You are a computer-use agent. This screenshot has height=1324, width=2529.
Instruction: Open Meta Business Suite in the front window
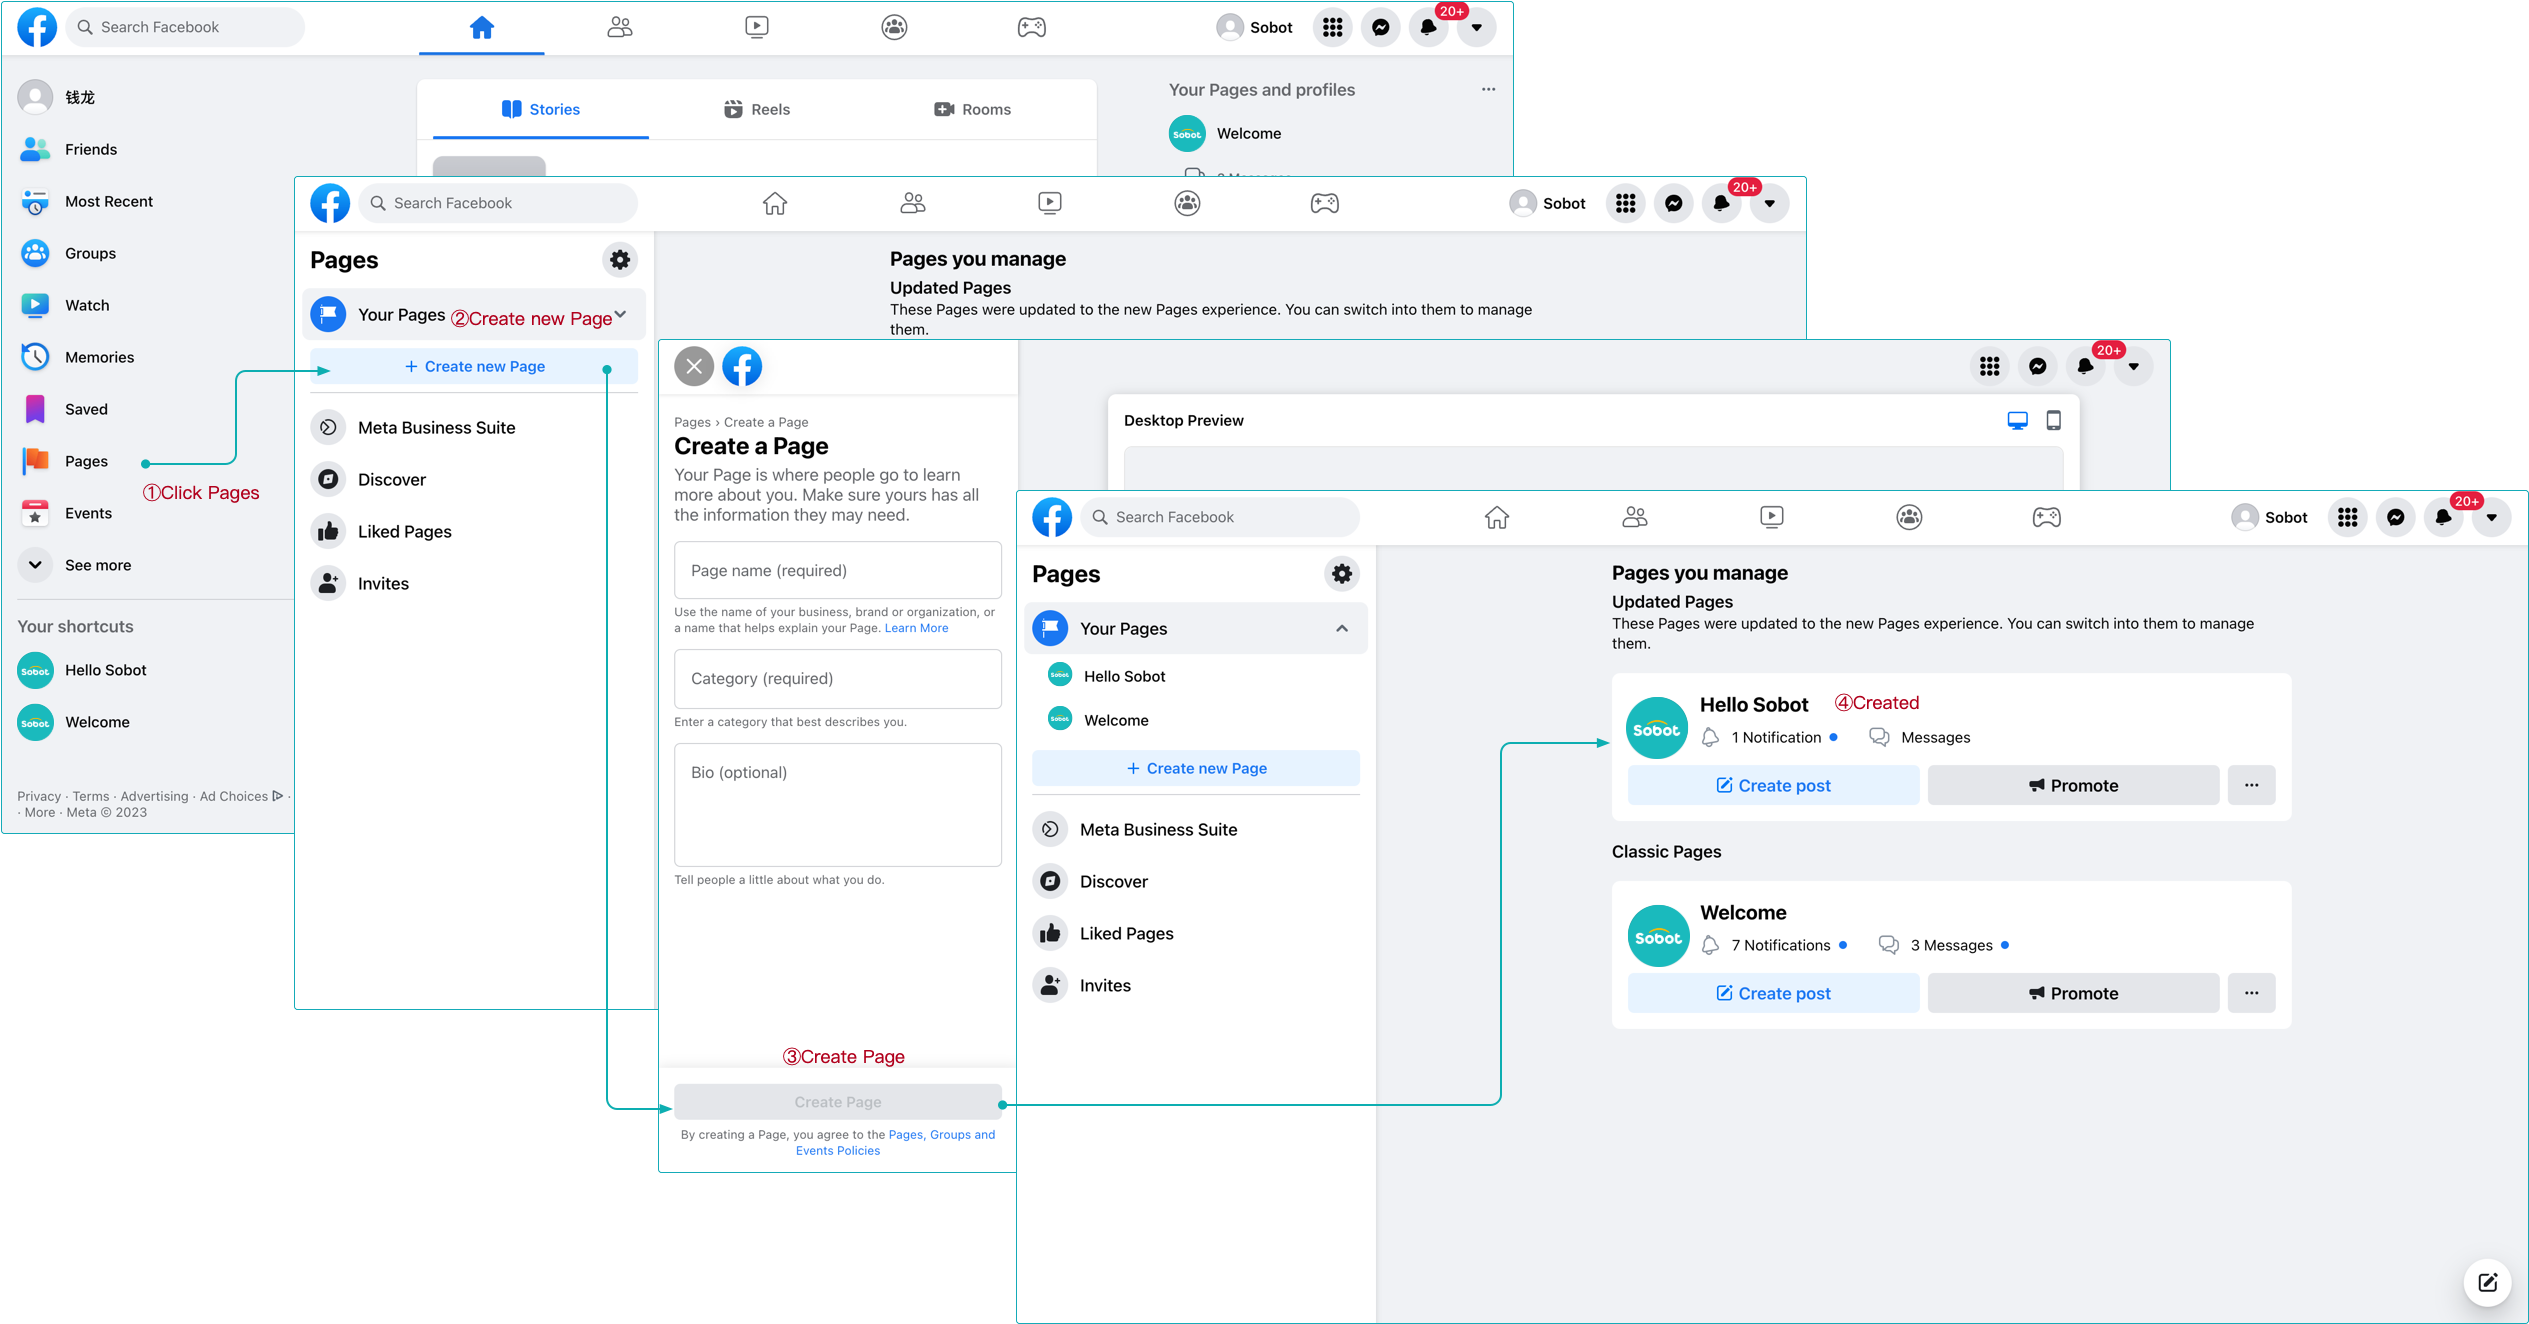[x=1158, y=829]
